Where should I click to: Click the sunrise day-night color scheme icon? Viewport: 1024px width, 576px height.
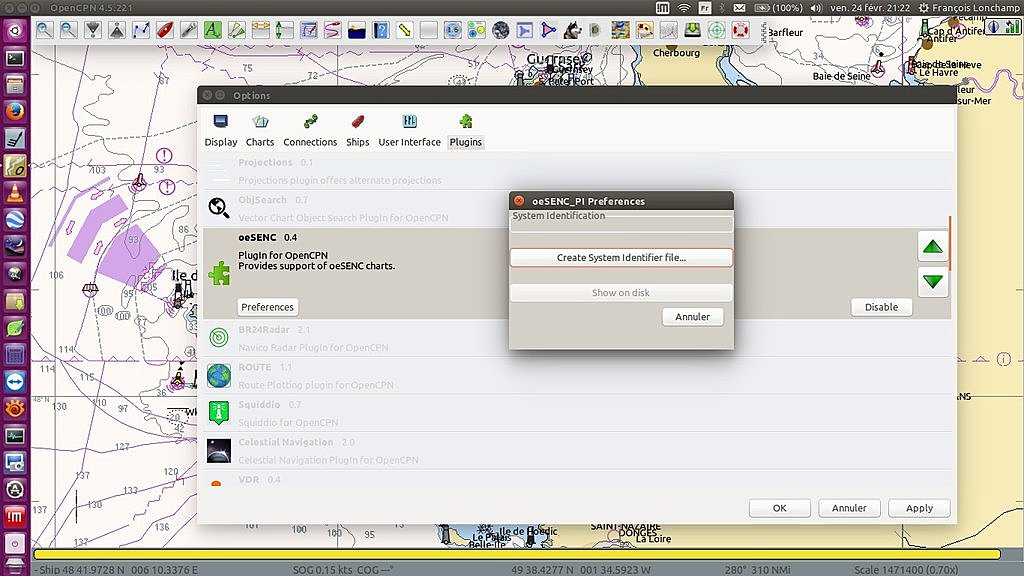pos(357,30)
